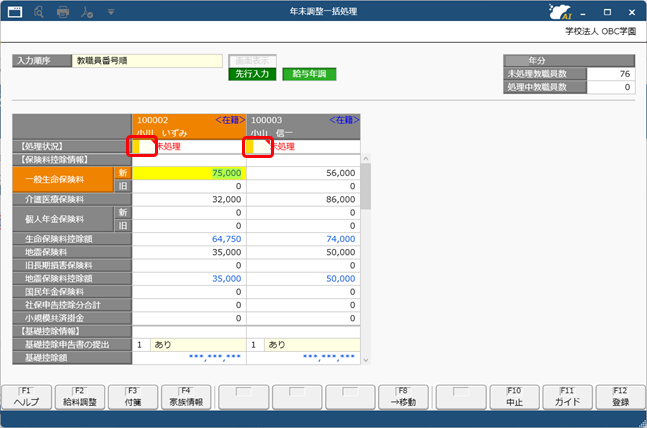The image size is (647, 428).
Task: Click the yellow sticky-note marker for employee 100002
Action: (x=137, y=146)
